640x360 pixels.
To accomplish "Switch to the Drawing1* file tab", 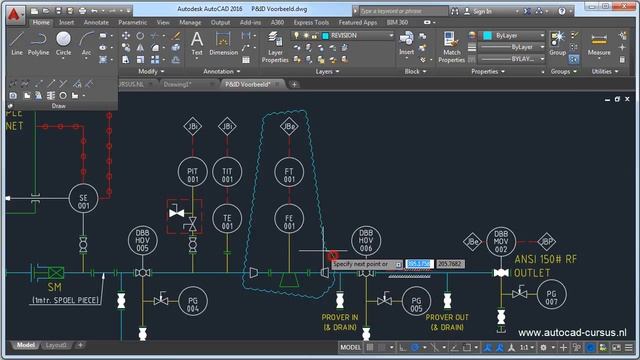I will (x=177, y=84).
